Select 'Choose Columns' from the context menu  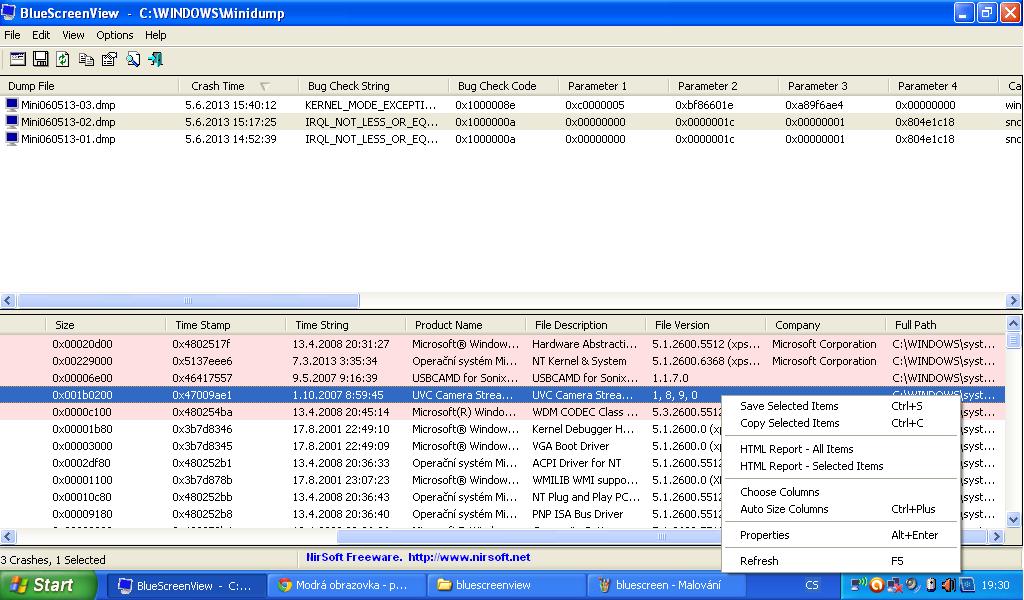click(x=779, y=492)
